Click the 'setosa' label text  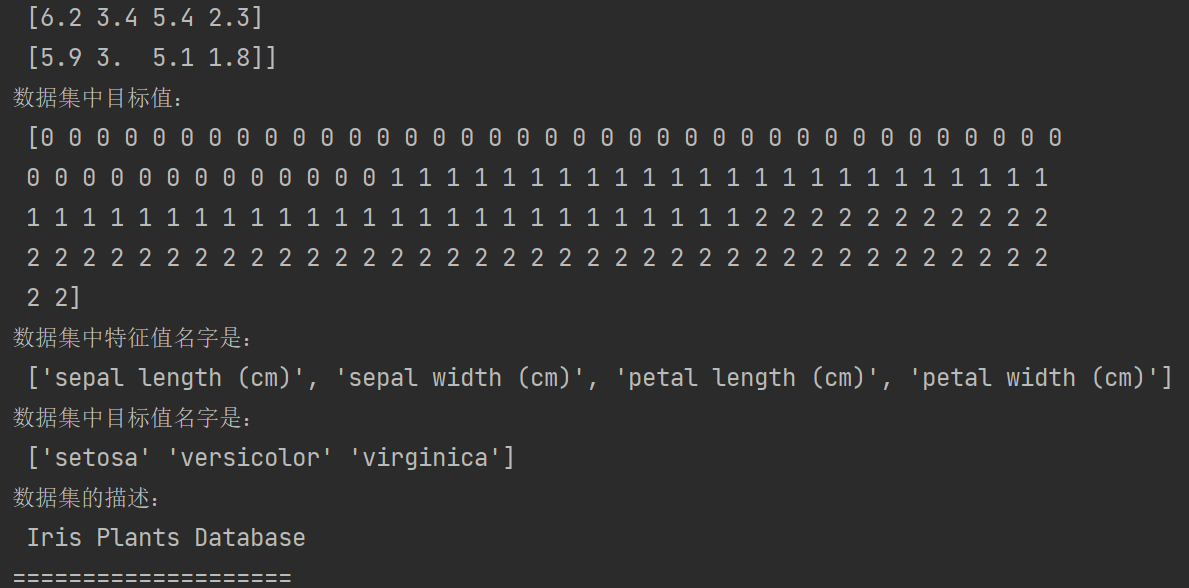pyautogui.click(x=90, y=458)
